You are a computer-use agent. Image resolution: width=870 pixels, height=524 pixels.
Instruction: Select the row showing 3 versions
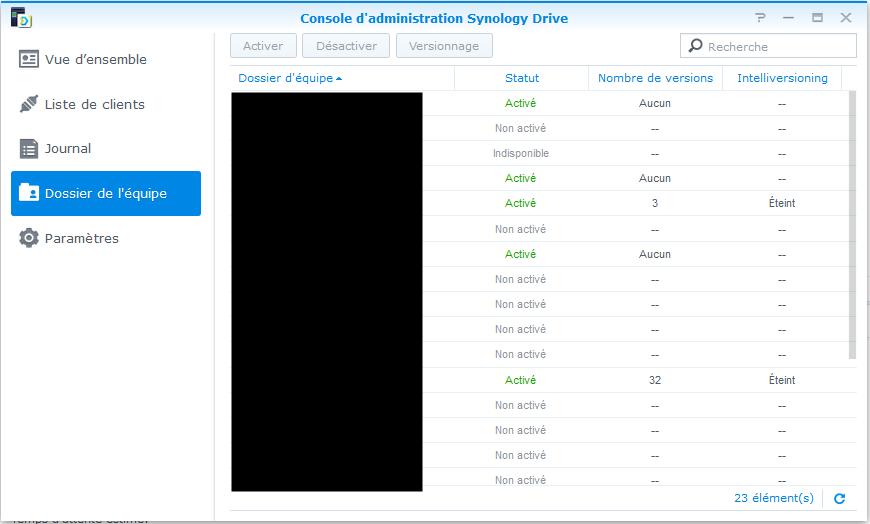539,203
